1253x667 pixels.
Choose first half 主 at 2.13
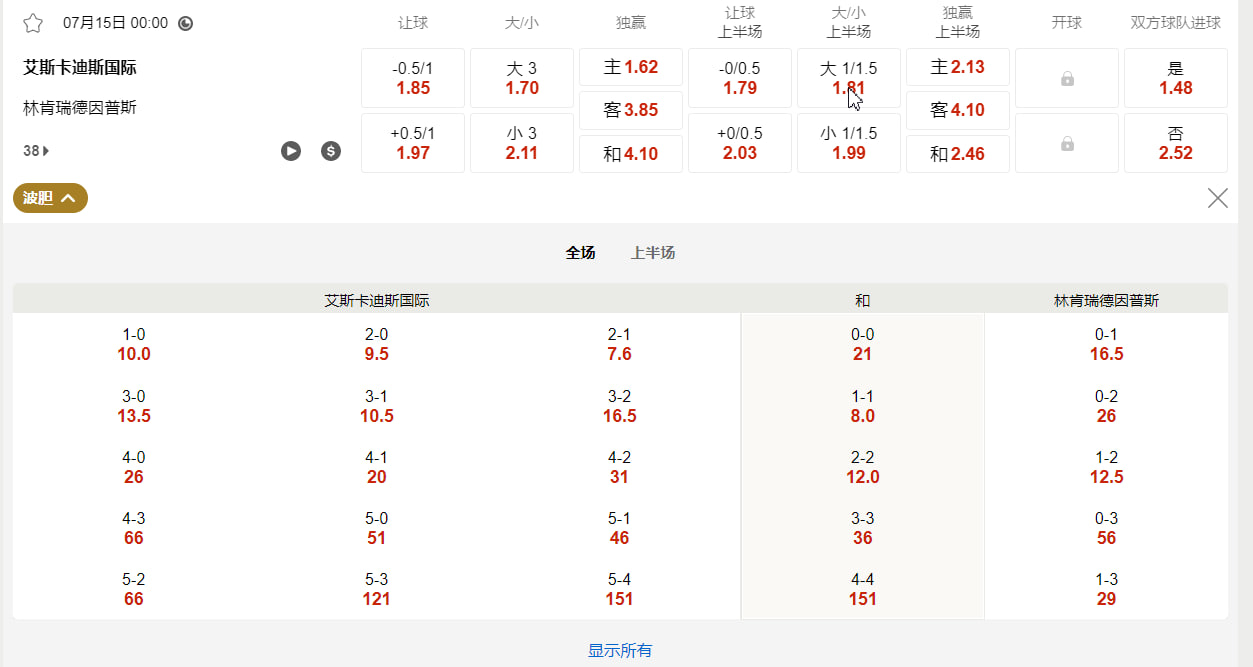[958, 67]
